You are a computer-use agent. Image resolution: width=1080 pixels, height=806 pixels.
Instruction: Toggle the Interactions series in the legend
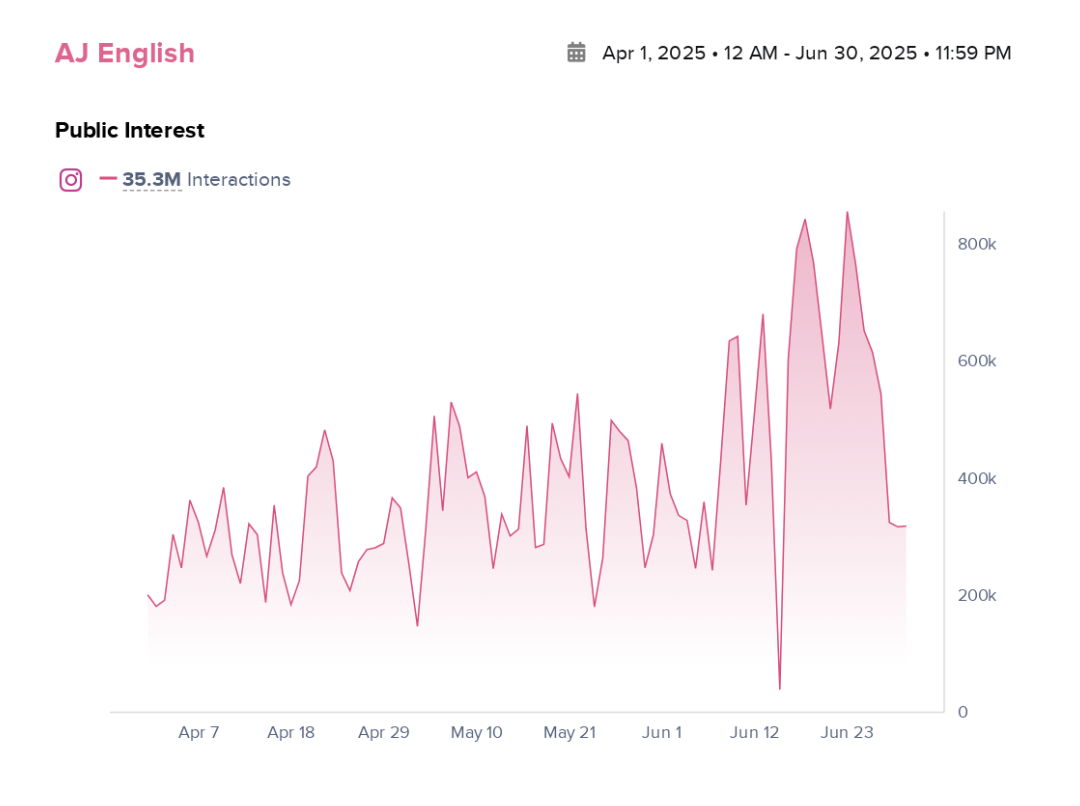click(239, 180)
